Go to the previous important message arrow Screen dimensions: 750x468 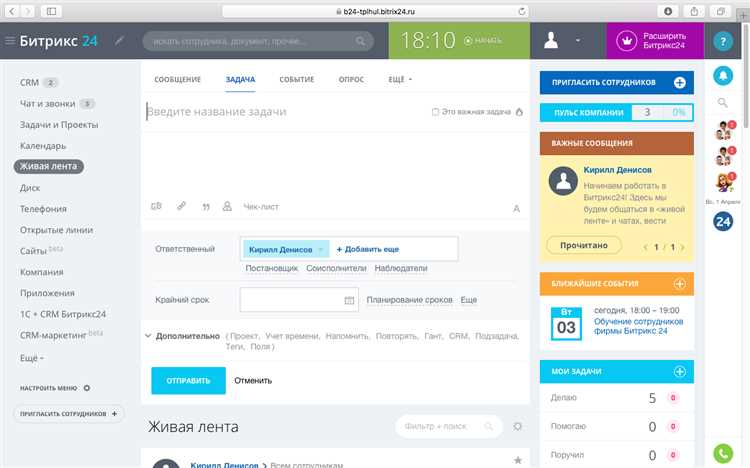[646, 247]
